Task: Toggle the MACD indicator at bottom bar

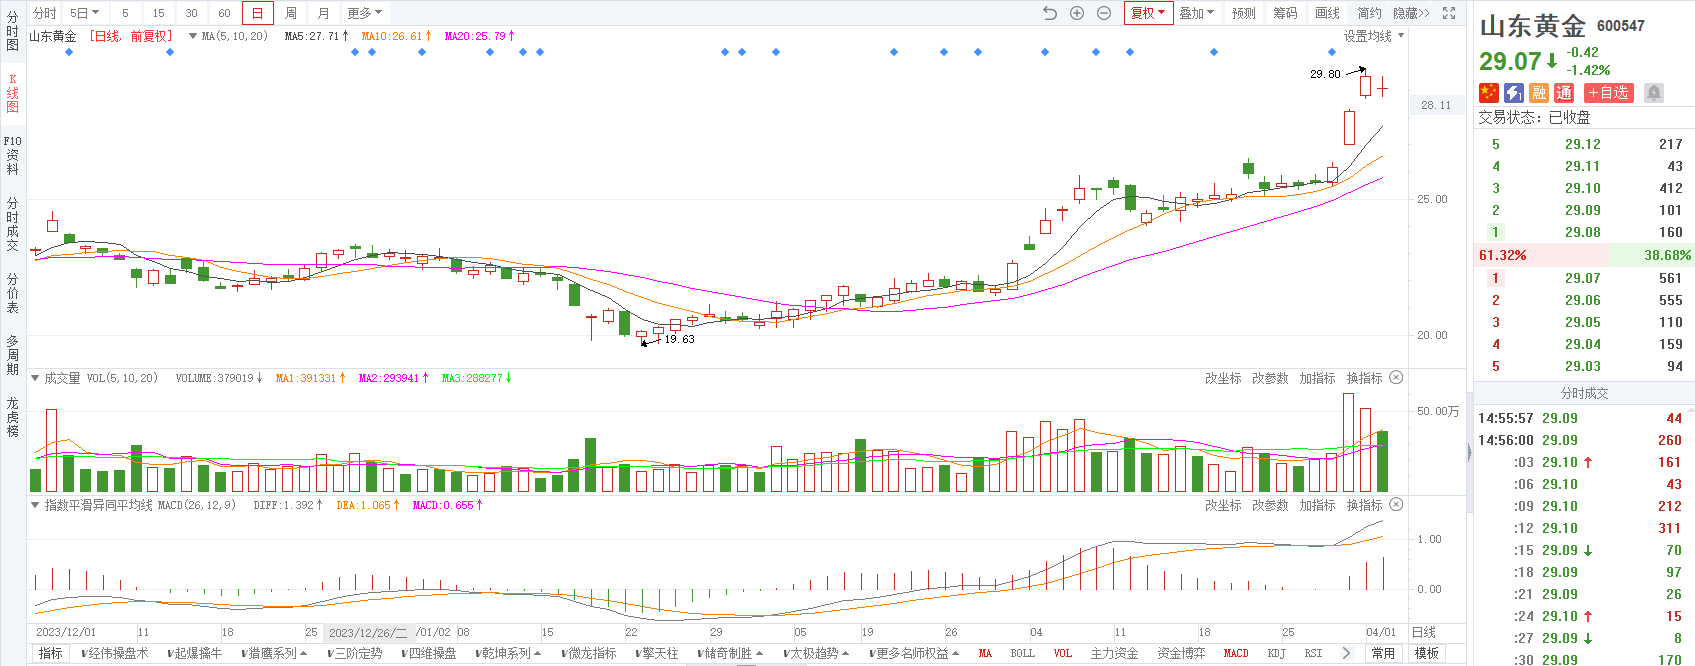Action: [1236, 653]
